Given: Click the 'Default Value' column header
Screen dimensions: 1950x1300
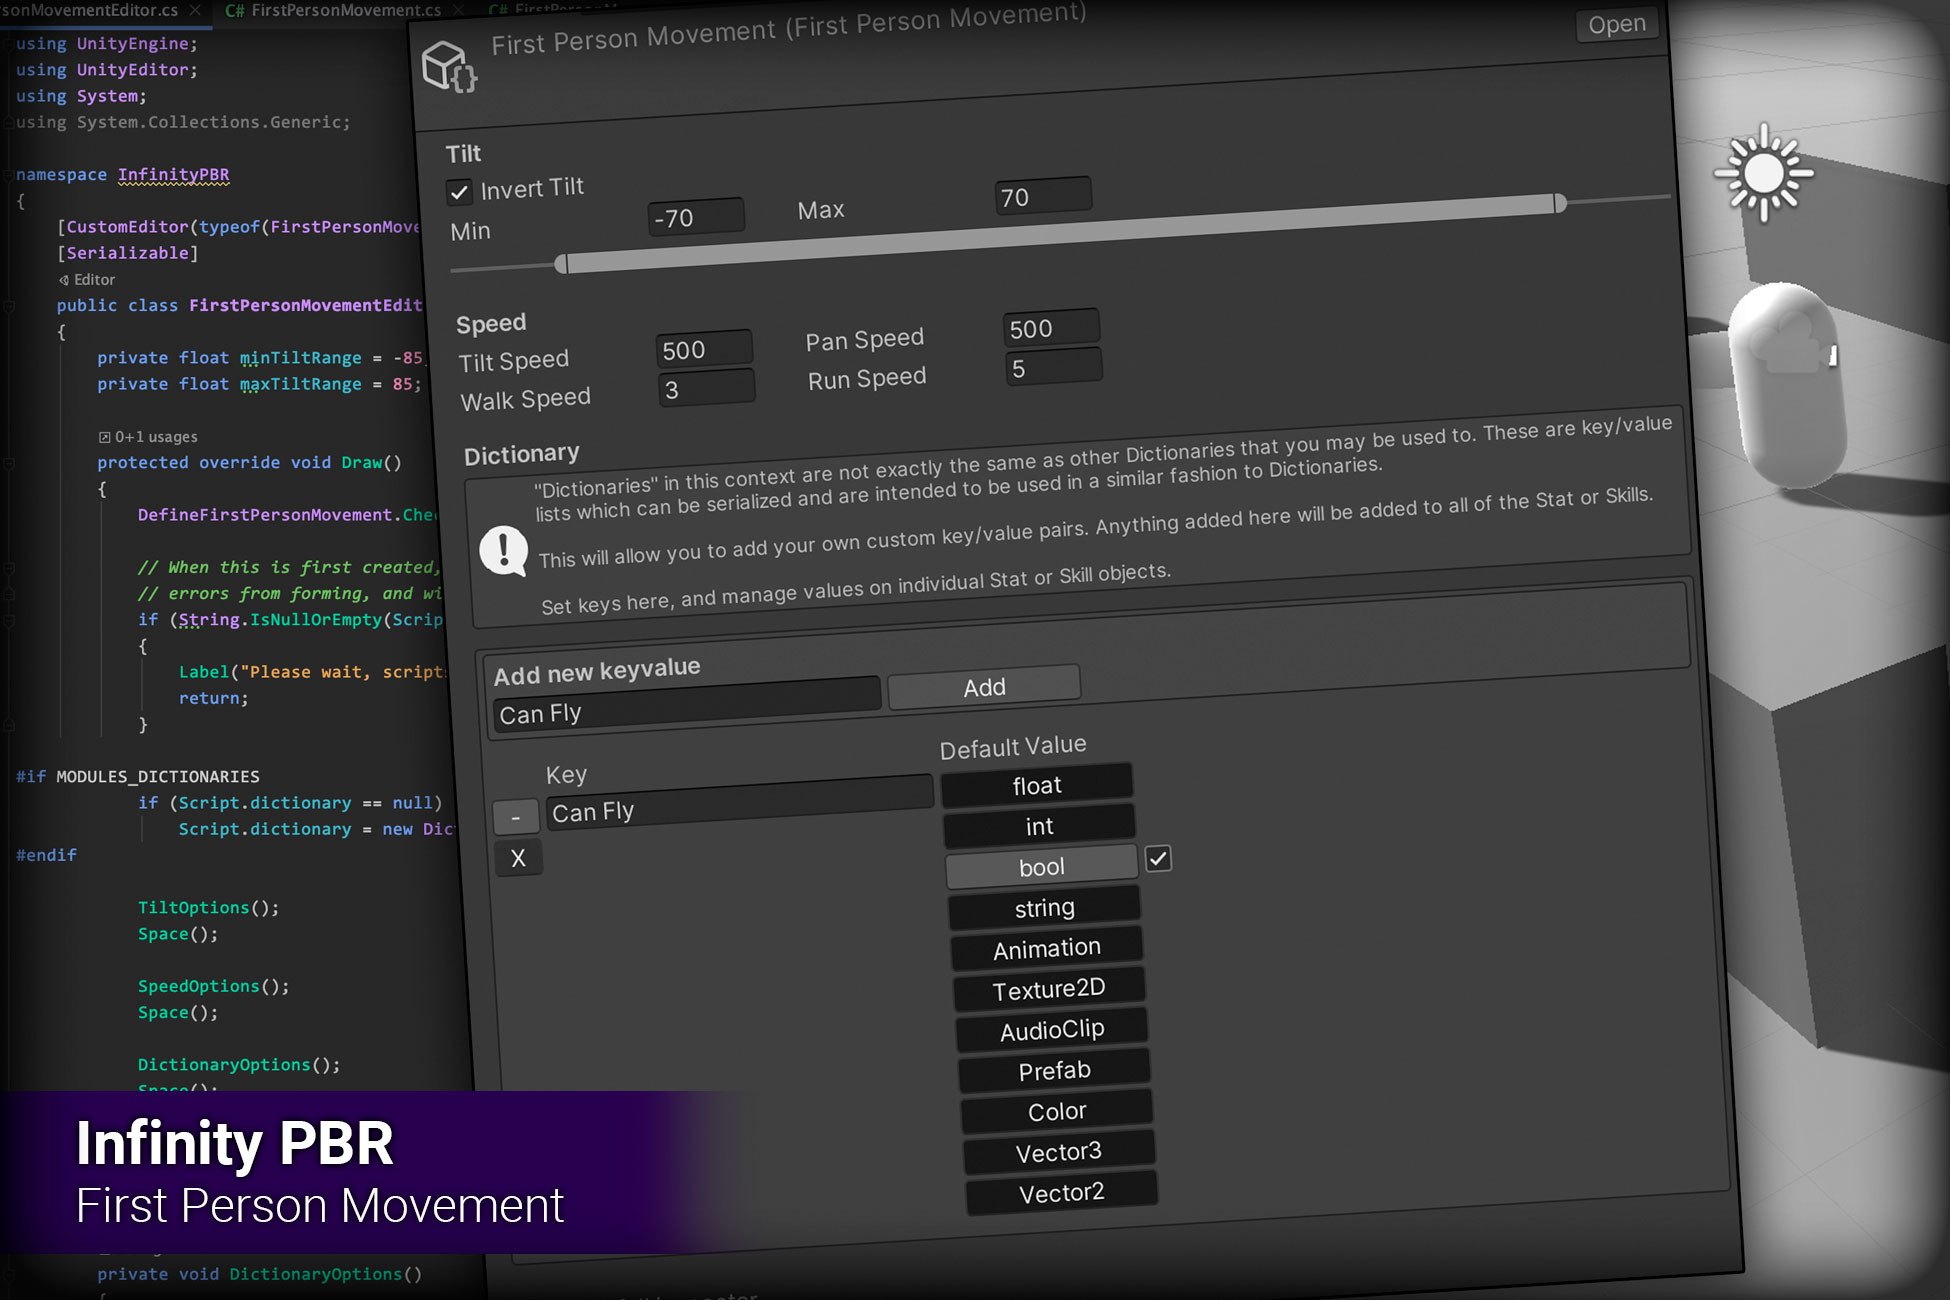Looking at the screenshot, I should 1012,747.
